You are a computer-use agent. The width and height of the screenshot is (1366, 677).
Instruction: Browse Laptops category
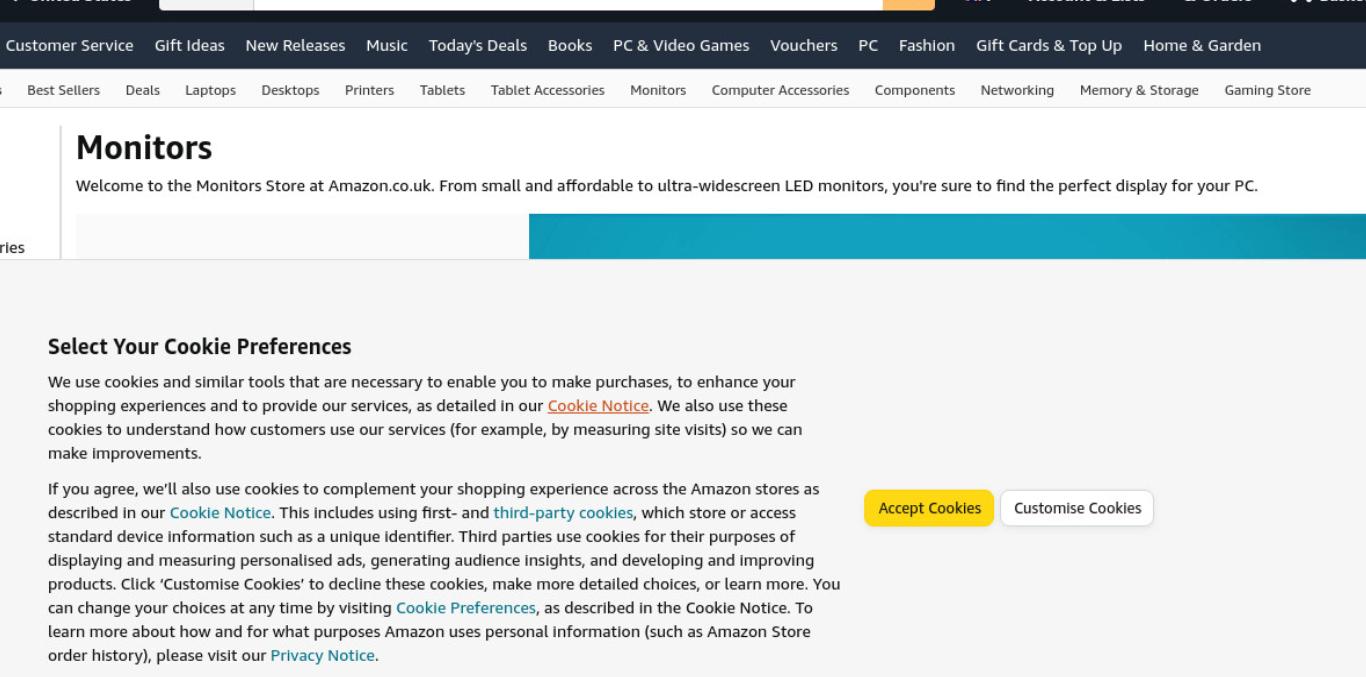click(210, 90)
